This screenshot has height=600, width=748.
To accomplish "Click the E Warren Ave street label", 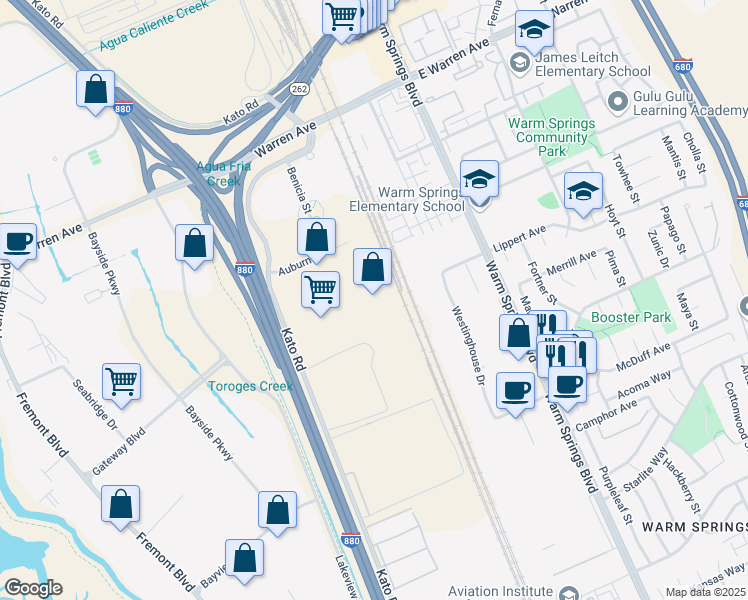I will coord(454,59).
